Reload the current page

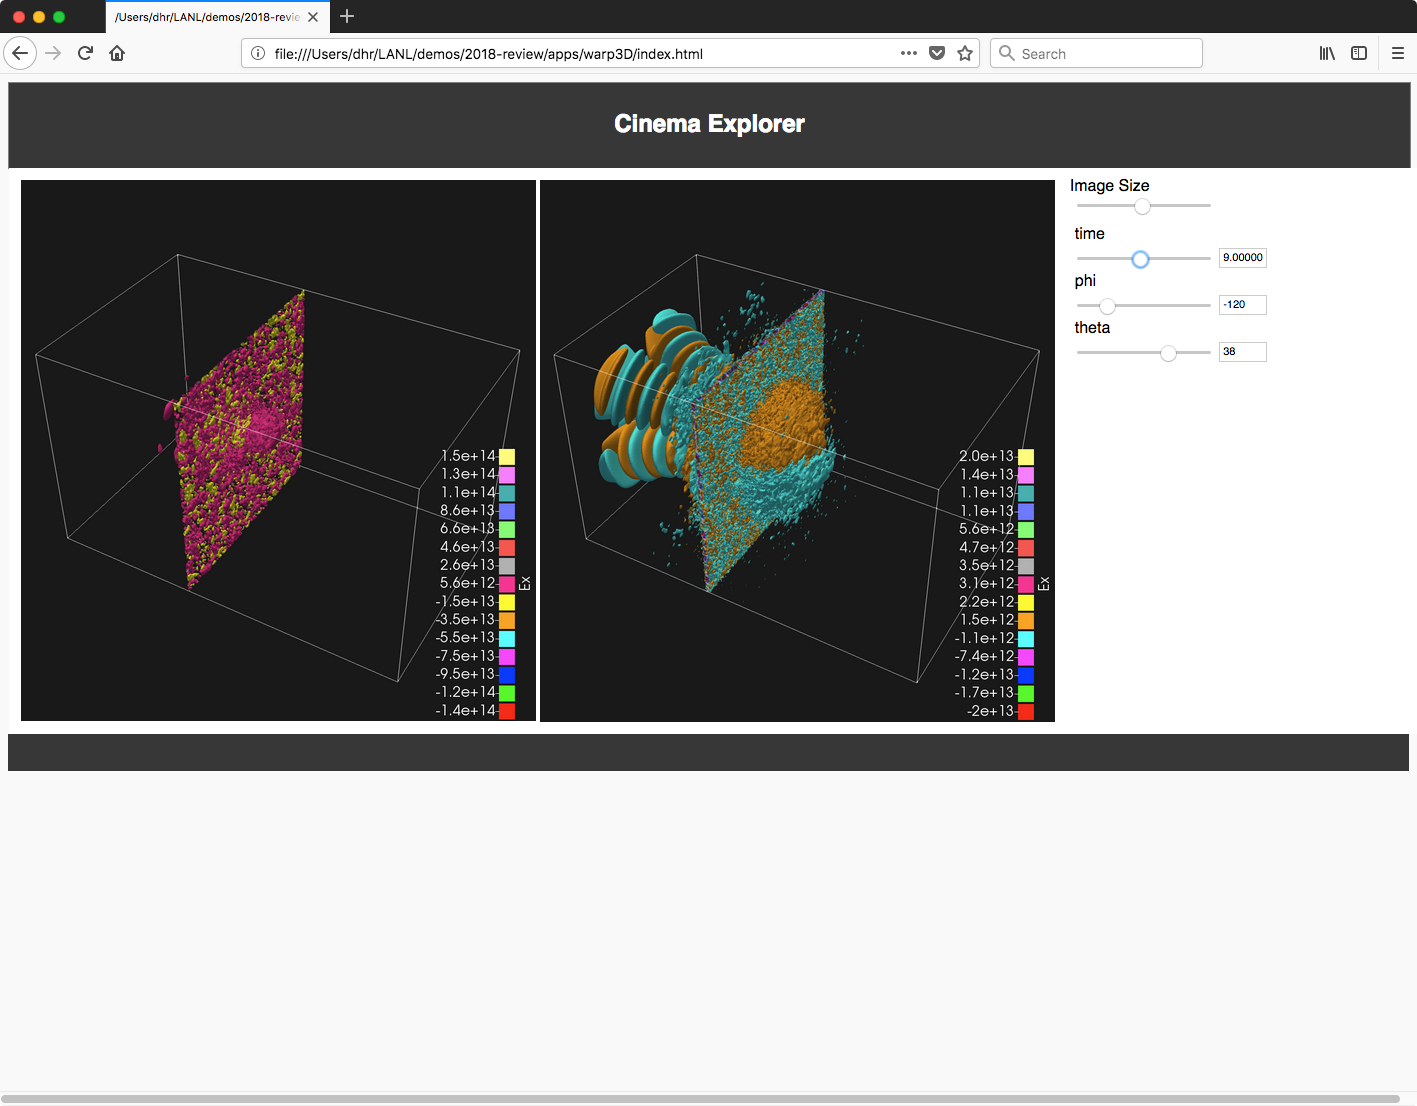pos(85,53)
